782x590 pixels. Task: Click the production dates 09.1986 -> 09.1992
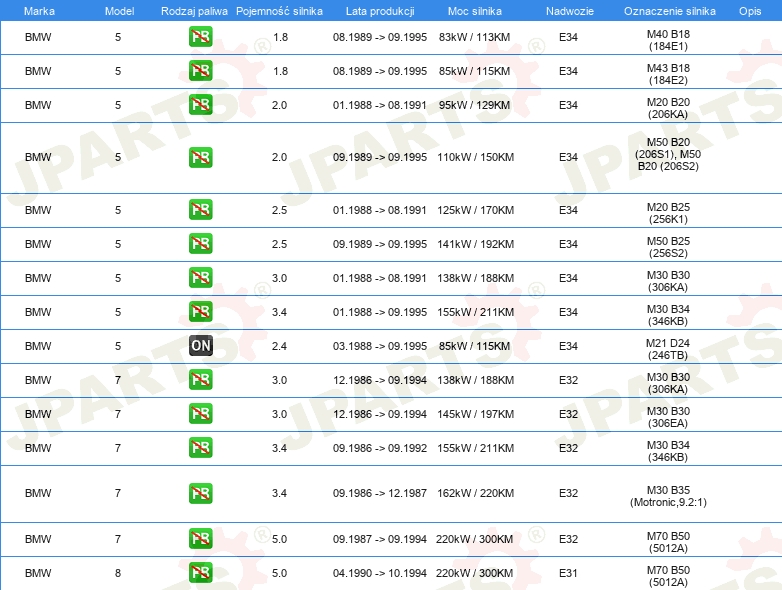(x=380, y=448)
